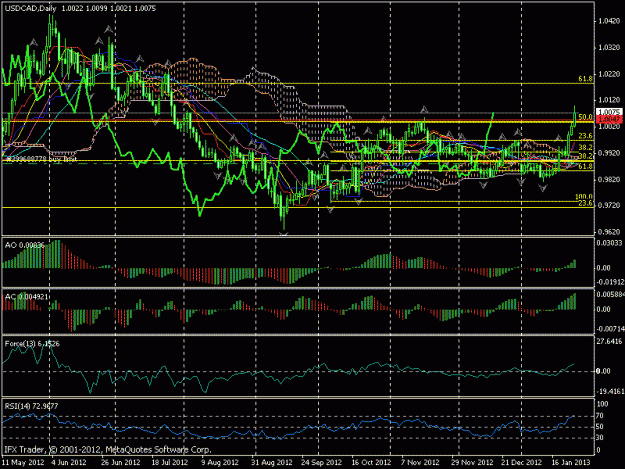Viewport: 625px width, 469px height.
Task: Click the 31 Aug 2012 date label
Action: coord(271,462)
